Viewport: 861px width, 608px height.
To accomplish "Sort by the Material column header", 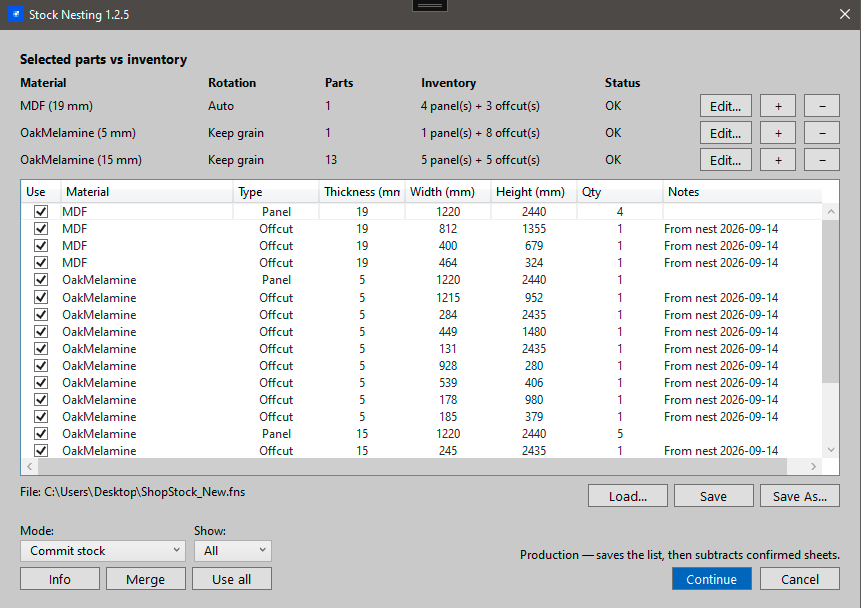I will 147,192.
